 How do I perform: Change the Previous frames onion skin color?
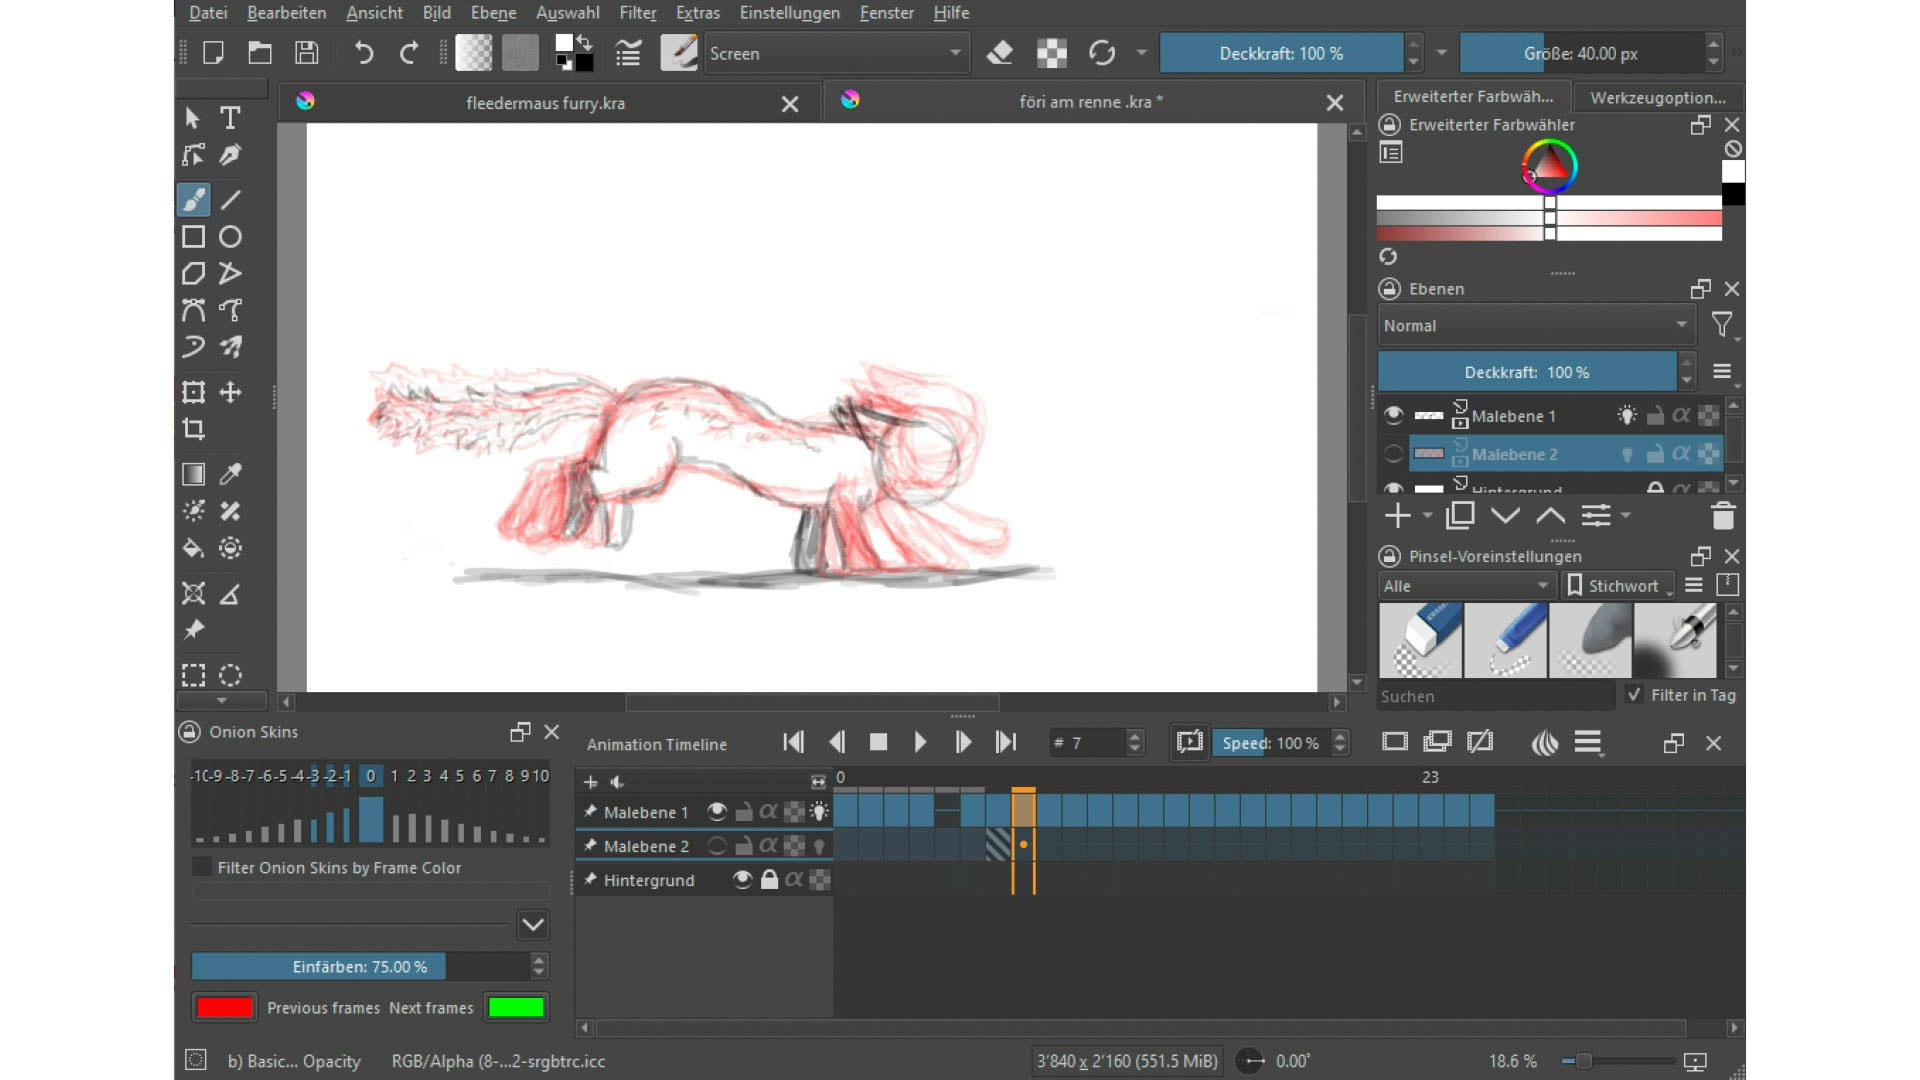pos(224,1007)
